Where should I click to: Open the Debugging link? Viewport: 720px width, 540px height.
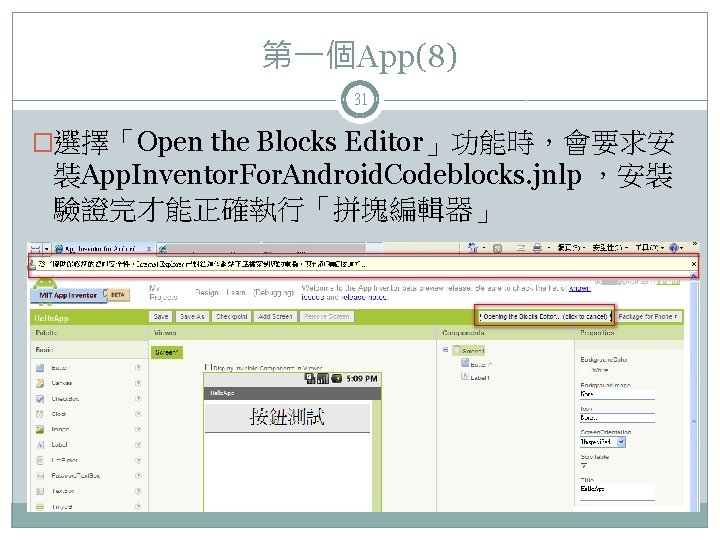(x=274, y=292)
